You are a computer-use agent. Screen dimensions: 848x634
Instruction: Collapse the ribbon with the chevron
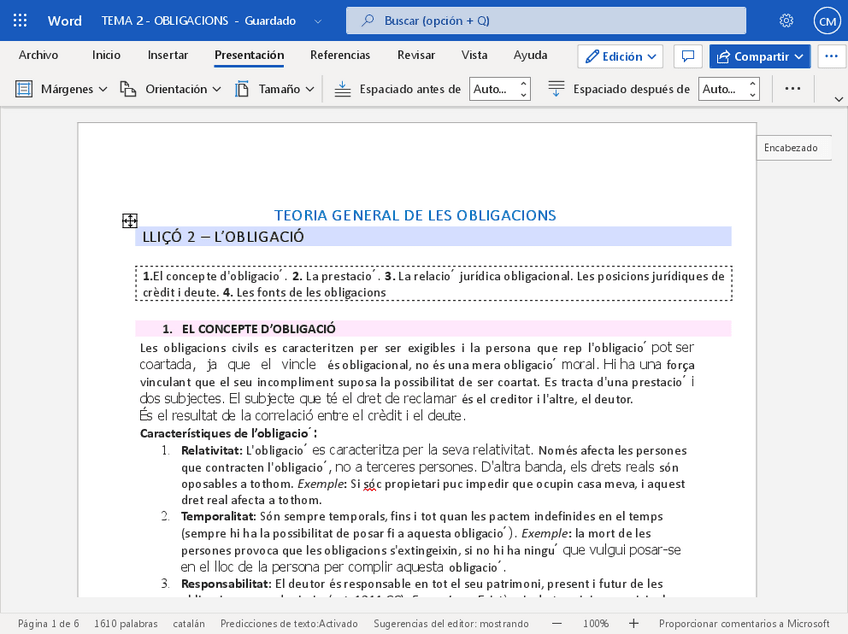pos(837,97)
